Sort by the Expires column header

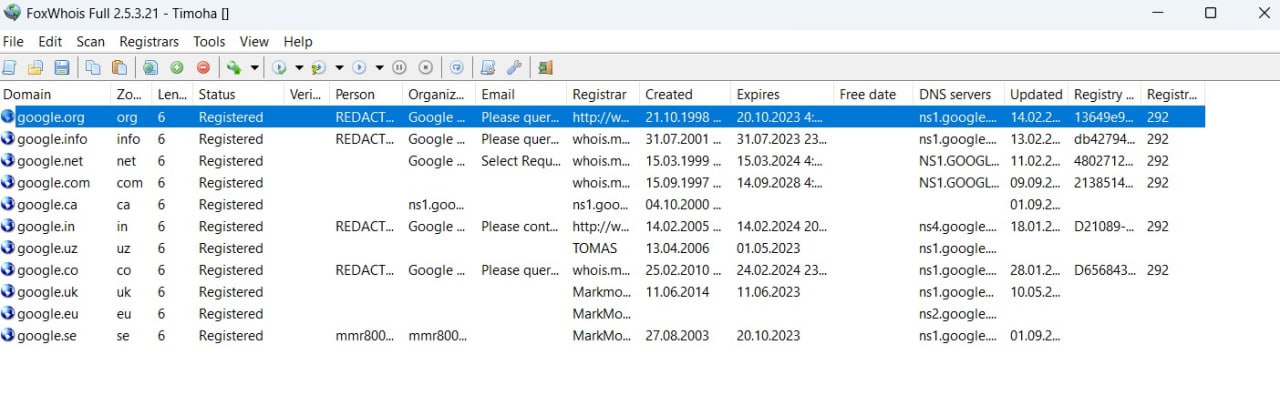[782, 94]
